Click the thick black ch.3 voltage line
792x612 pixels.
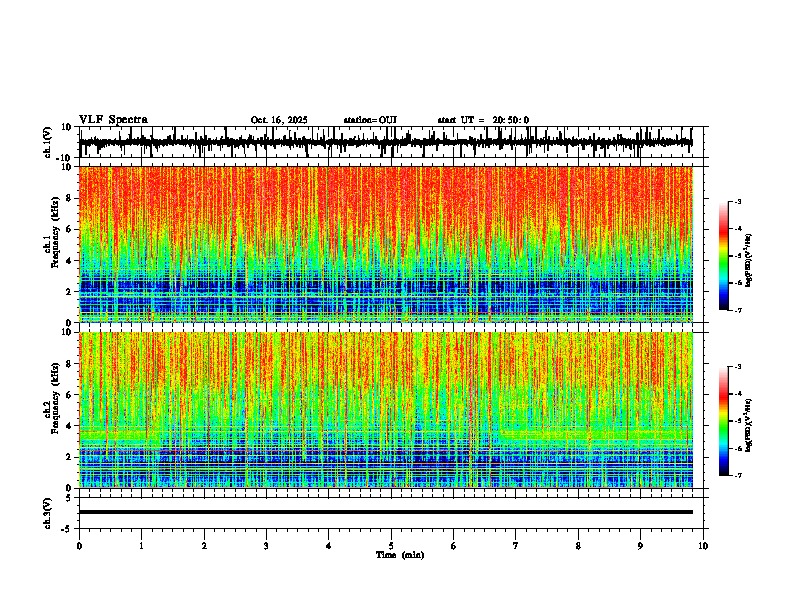point(386,512)
